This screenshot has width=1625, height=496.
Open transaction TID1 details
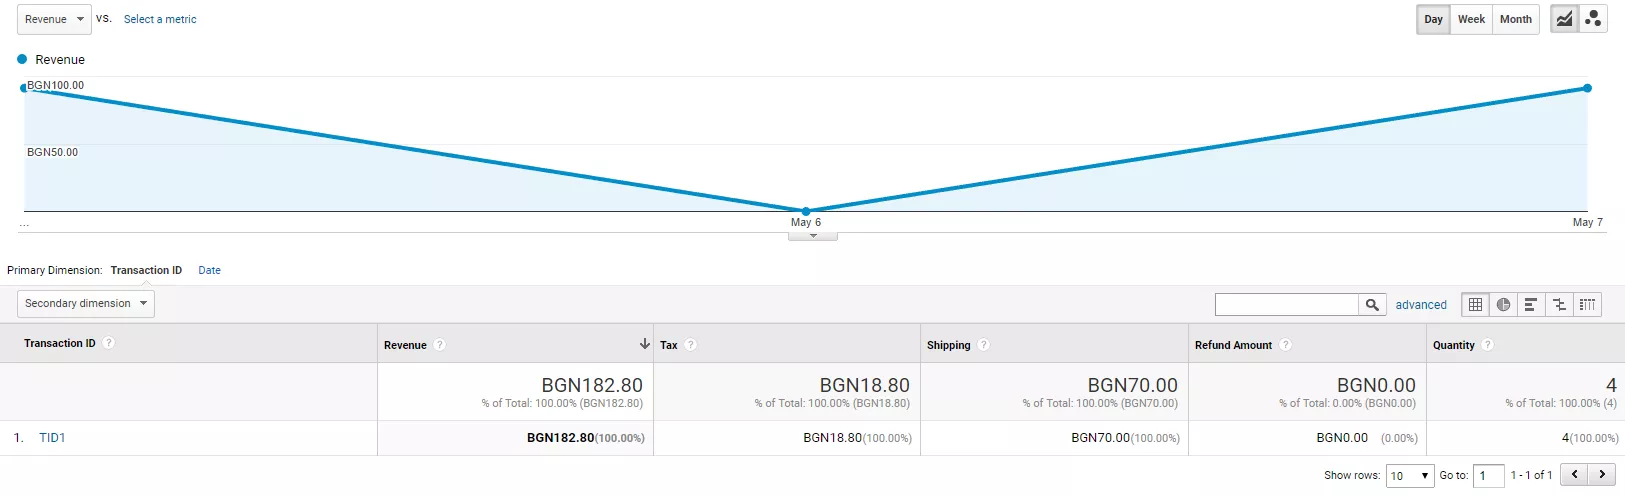52,438
